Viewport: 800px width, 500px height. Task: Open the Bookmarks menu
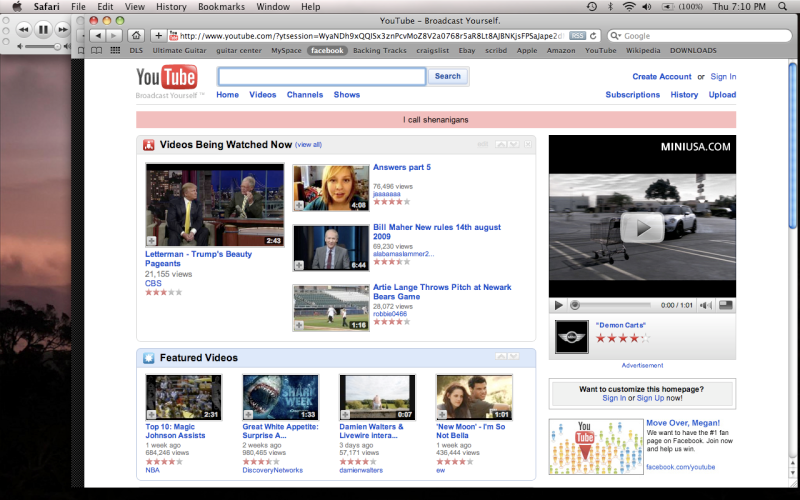coord(221,7)
